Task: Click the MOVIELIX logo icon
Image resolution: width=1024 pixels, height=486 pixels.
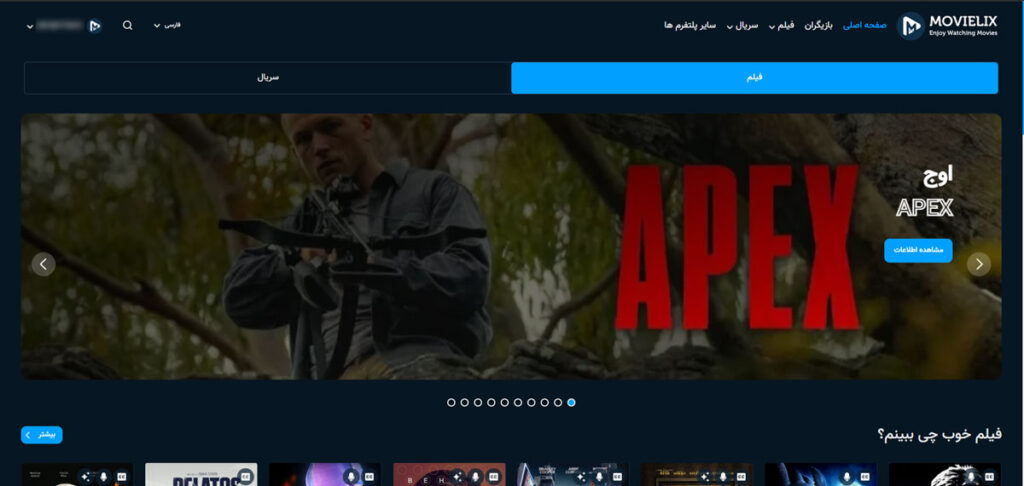Action: coord(910,26)
